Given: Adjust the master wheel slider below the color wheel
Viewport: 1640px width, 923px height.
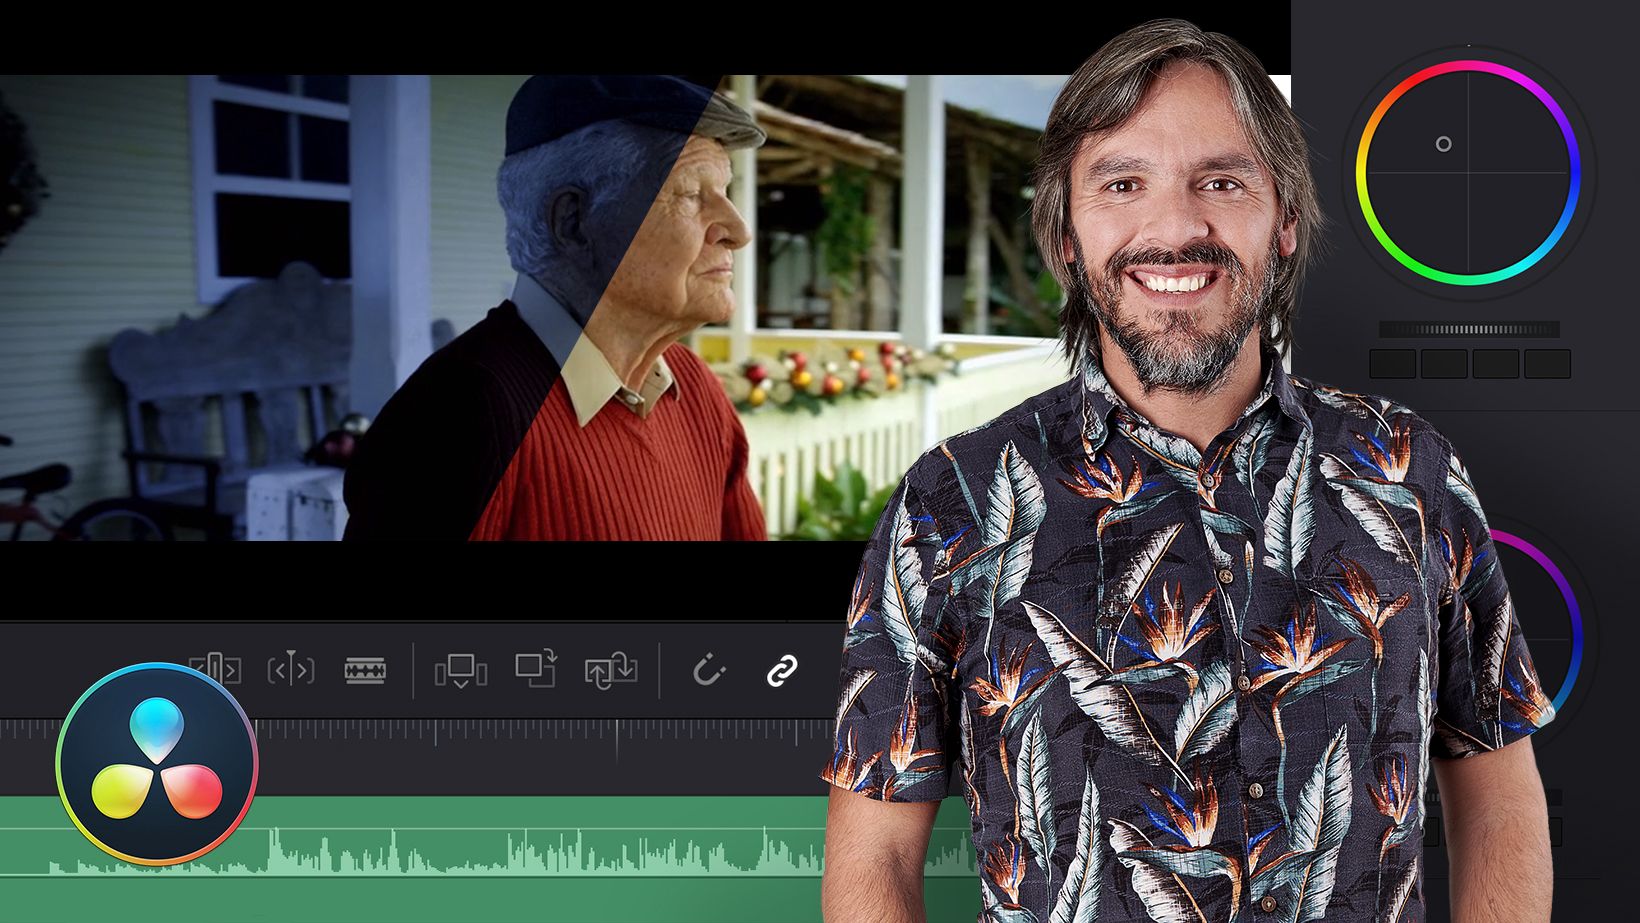Looking at the screenshot, I should point(1470,328).
